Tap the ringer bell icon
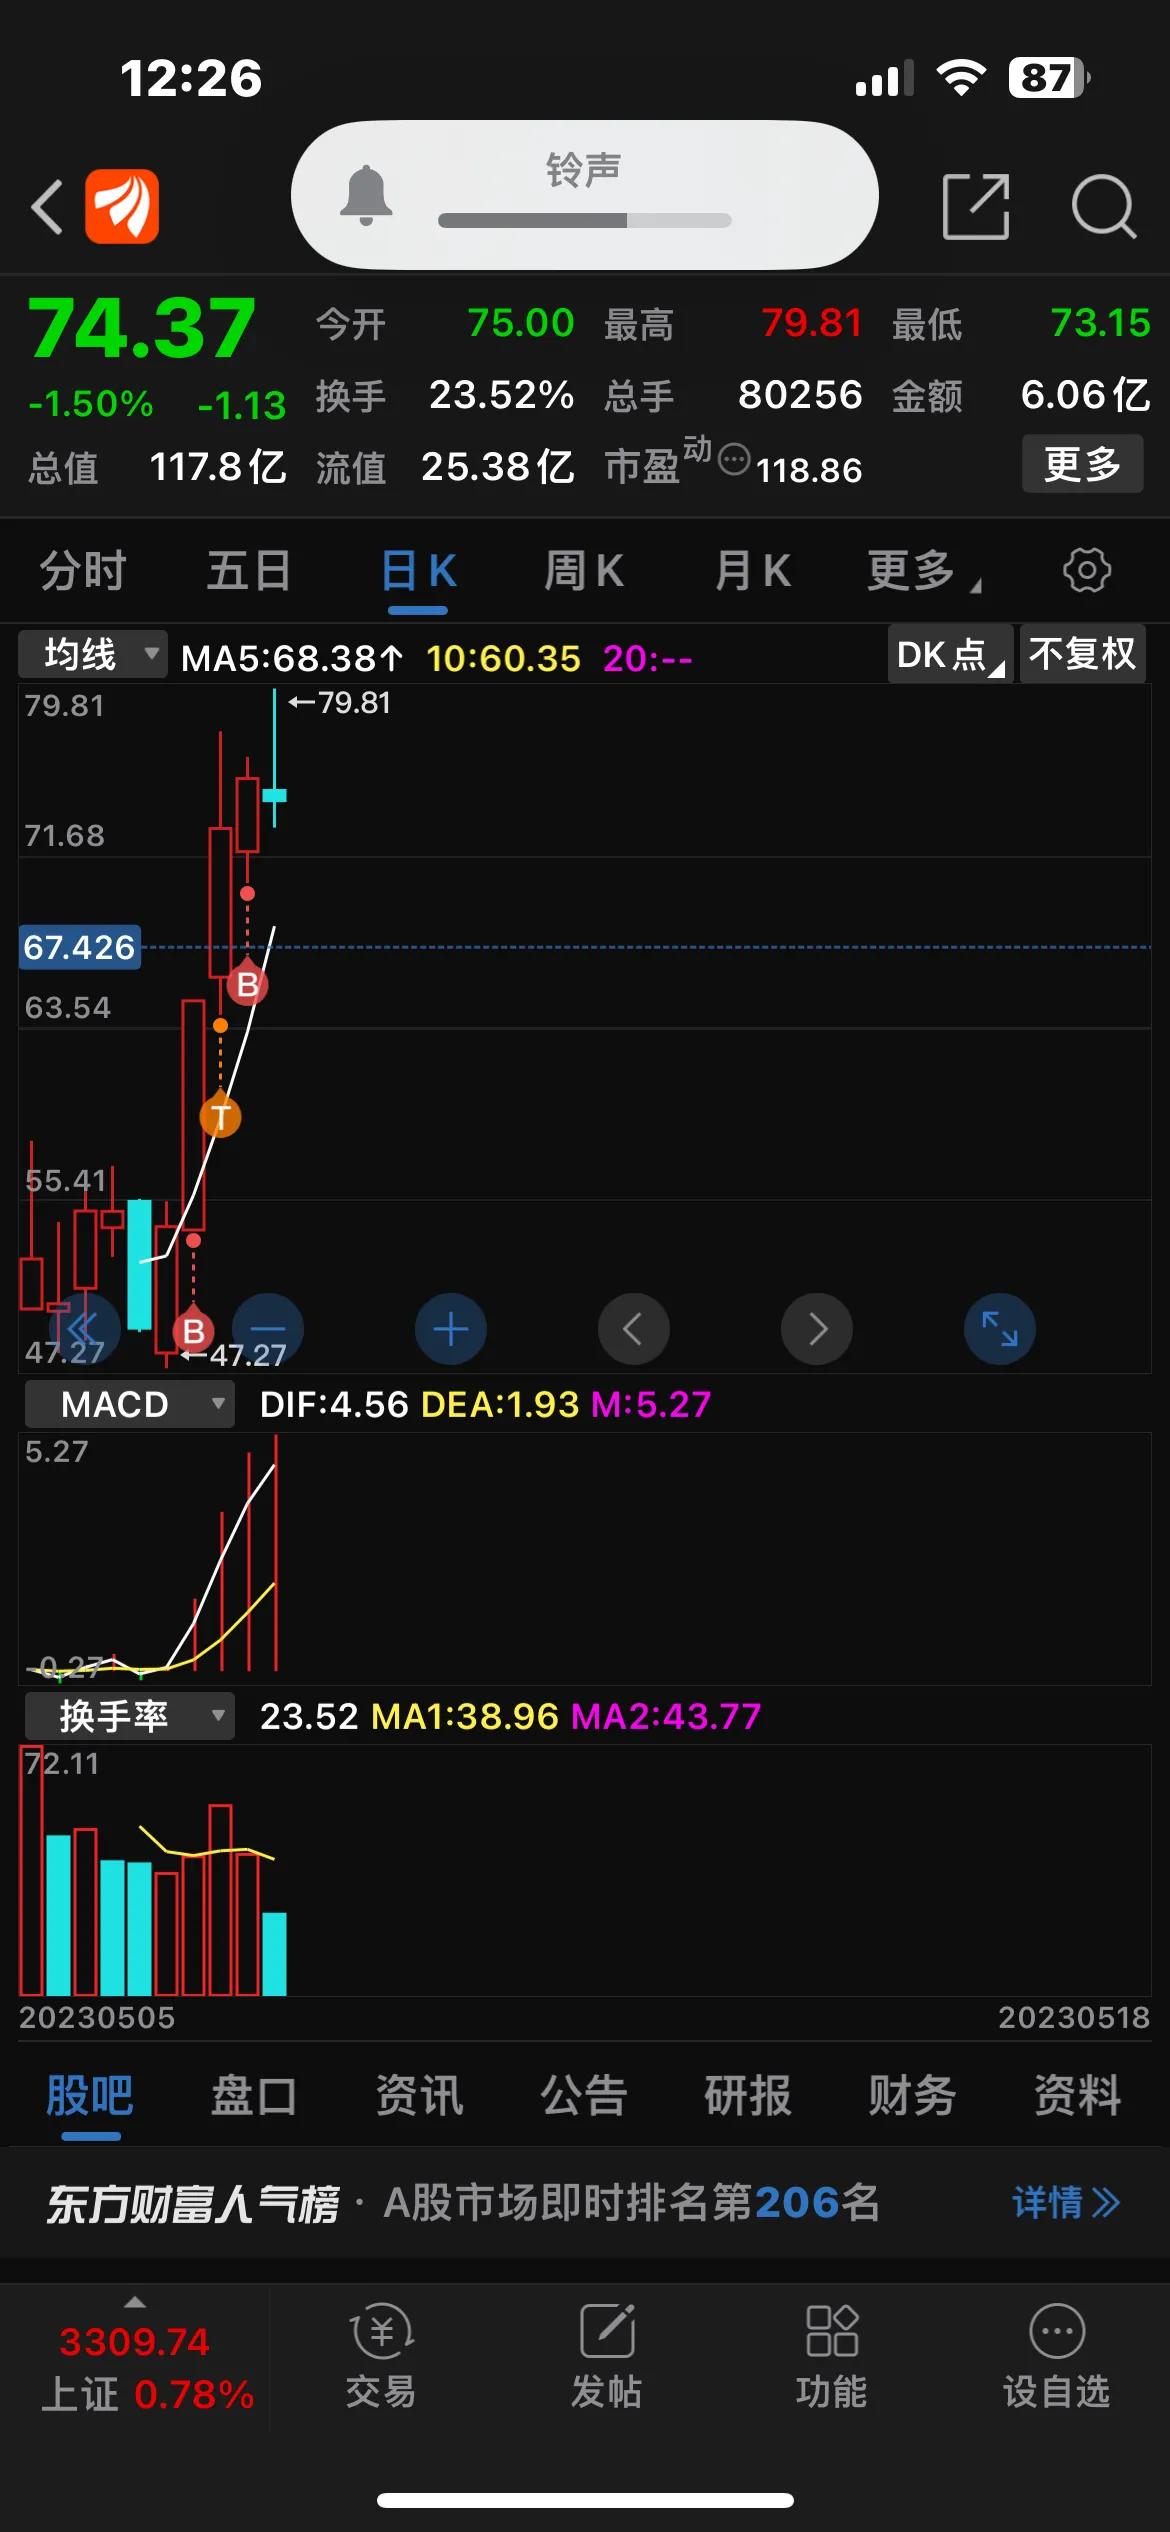 pos(366,195)
